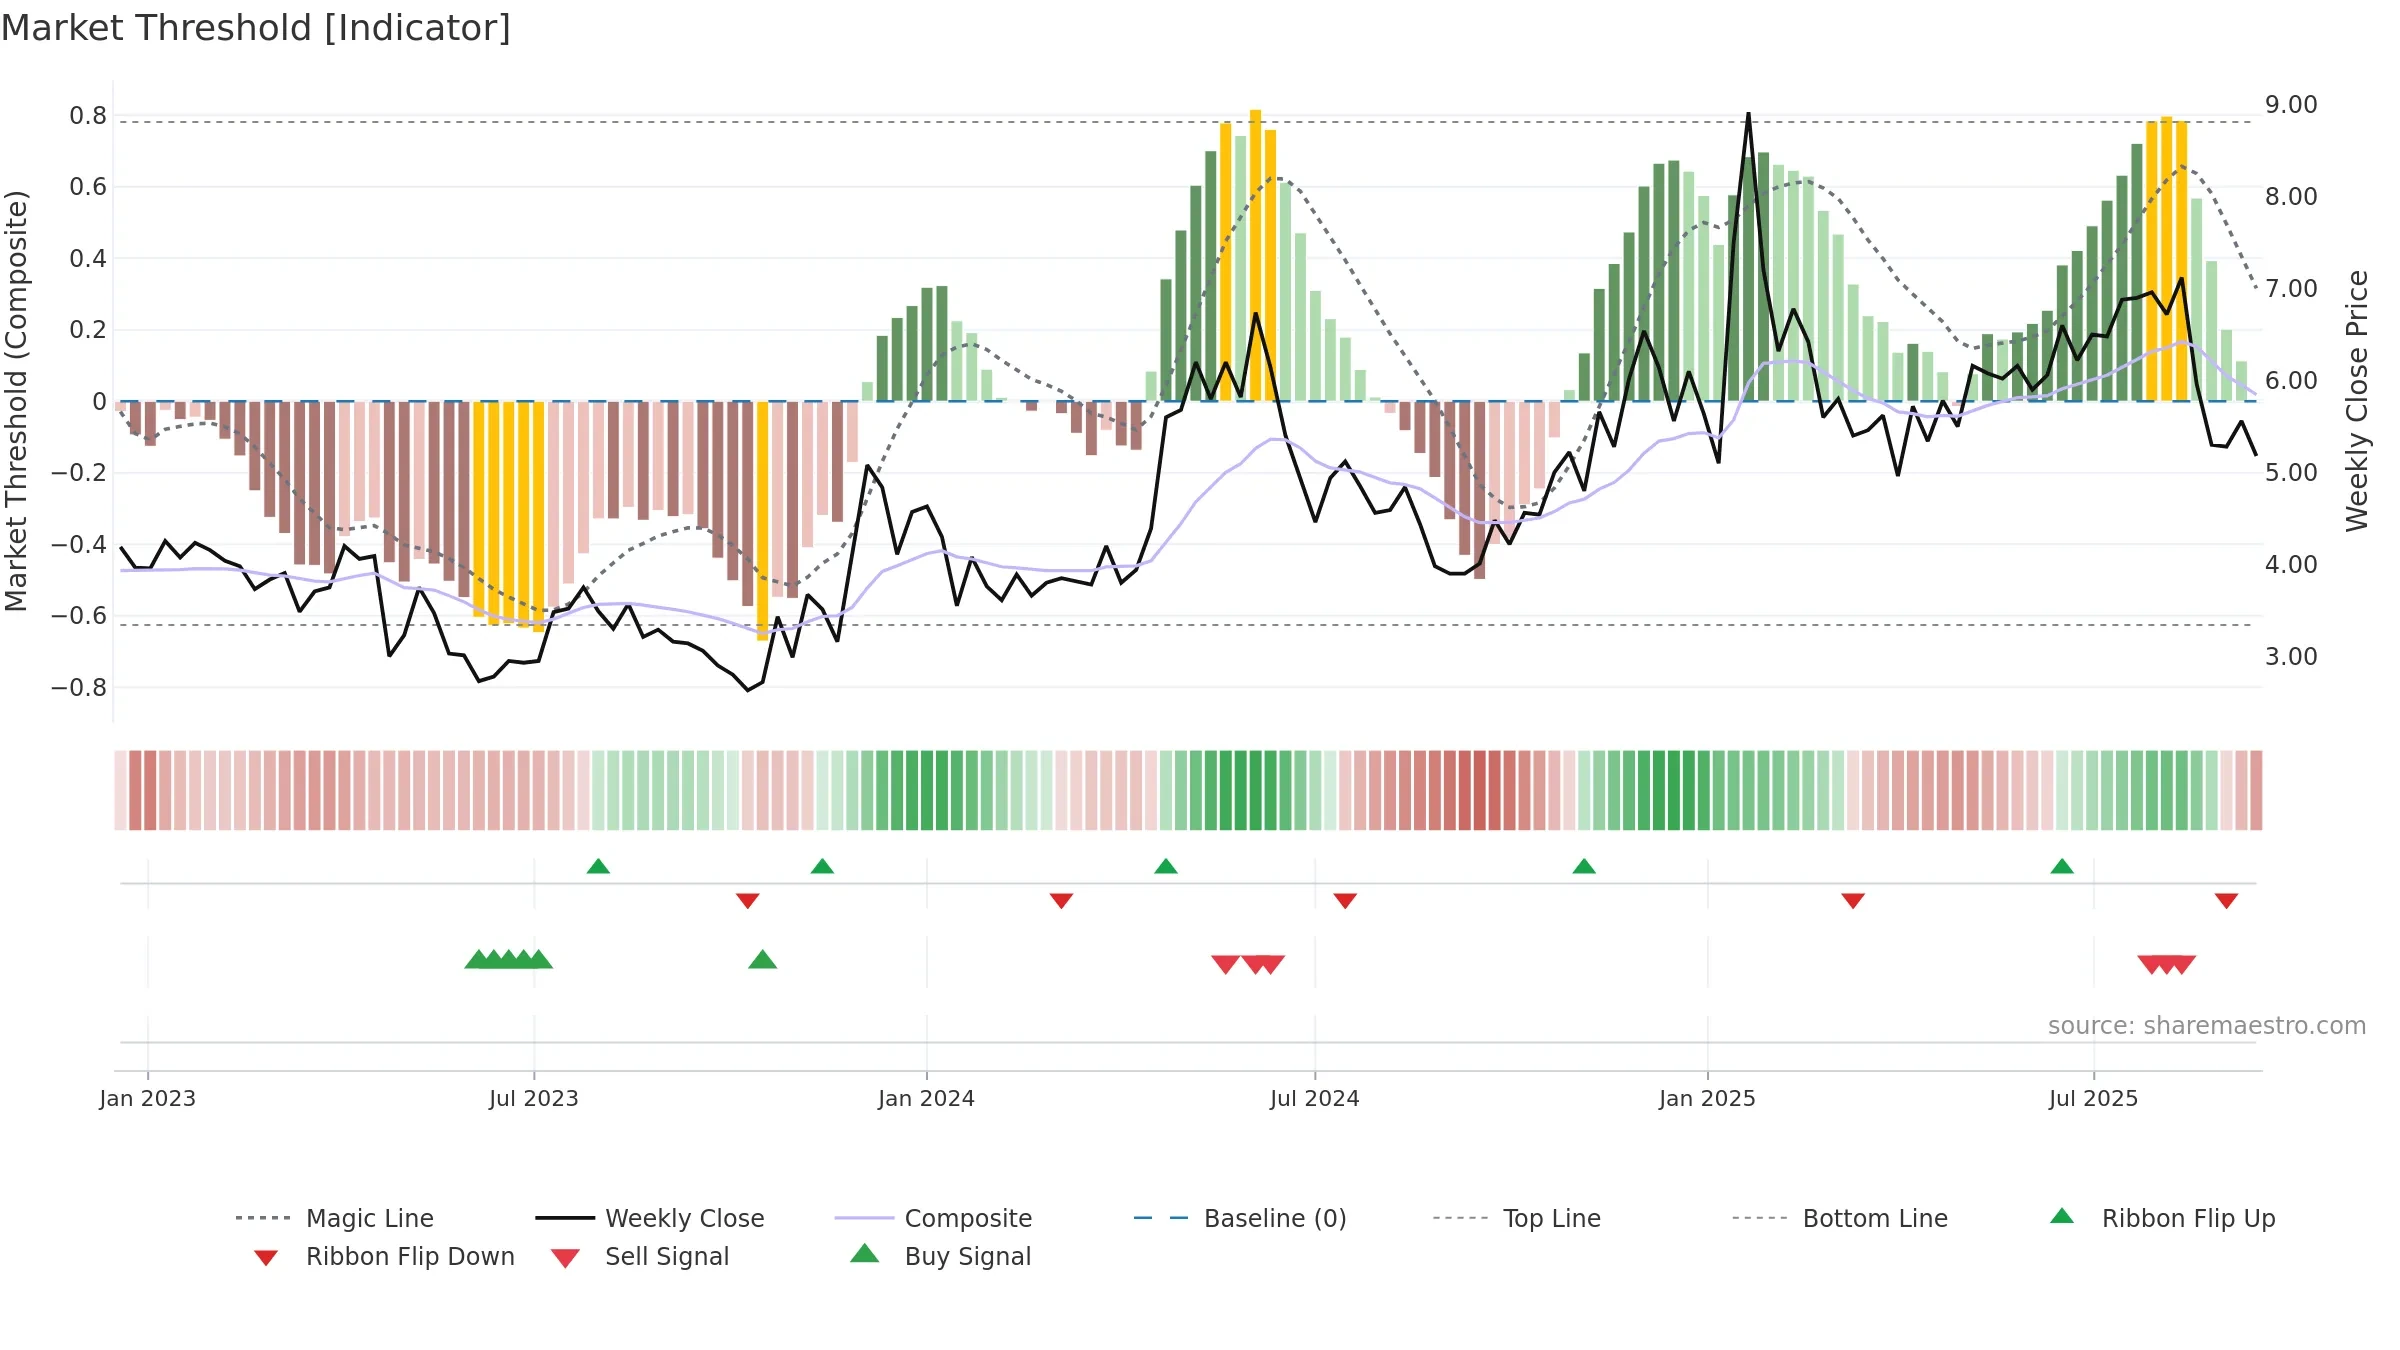Viewport: 2400px width, 1350px height.
Task: Click the lone Buy Signal triangle in autumn 2023
Action: pyautogui.click(x=762, y=960)
